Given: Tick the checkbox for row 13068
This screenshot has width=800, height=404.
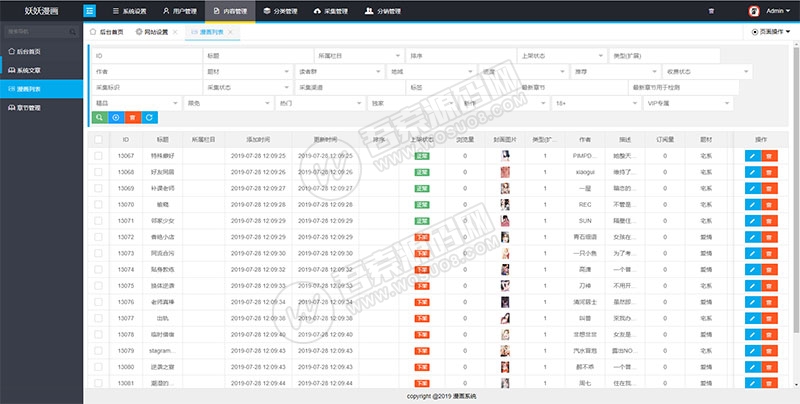Looking at the screenshot, I should 98,172.
